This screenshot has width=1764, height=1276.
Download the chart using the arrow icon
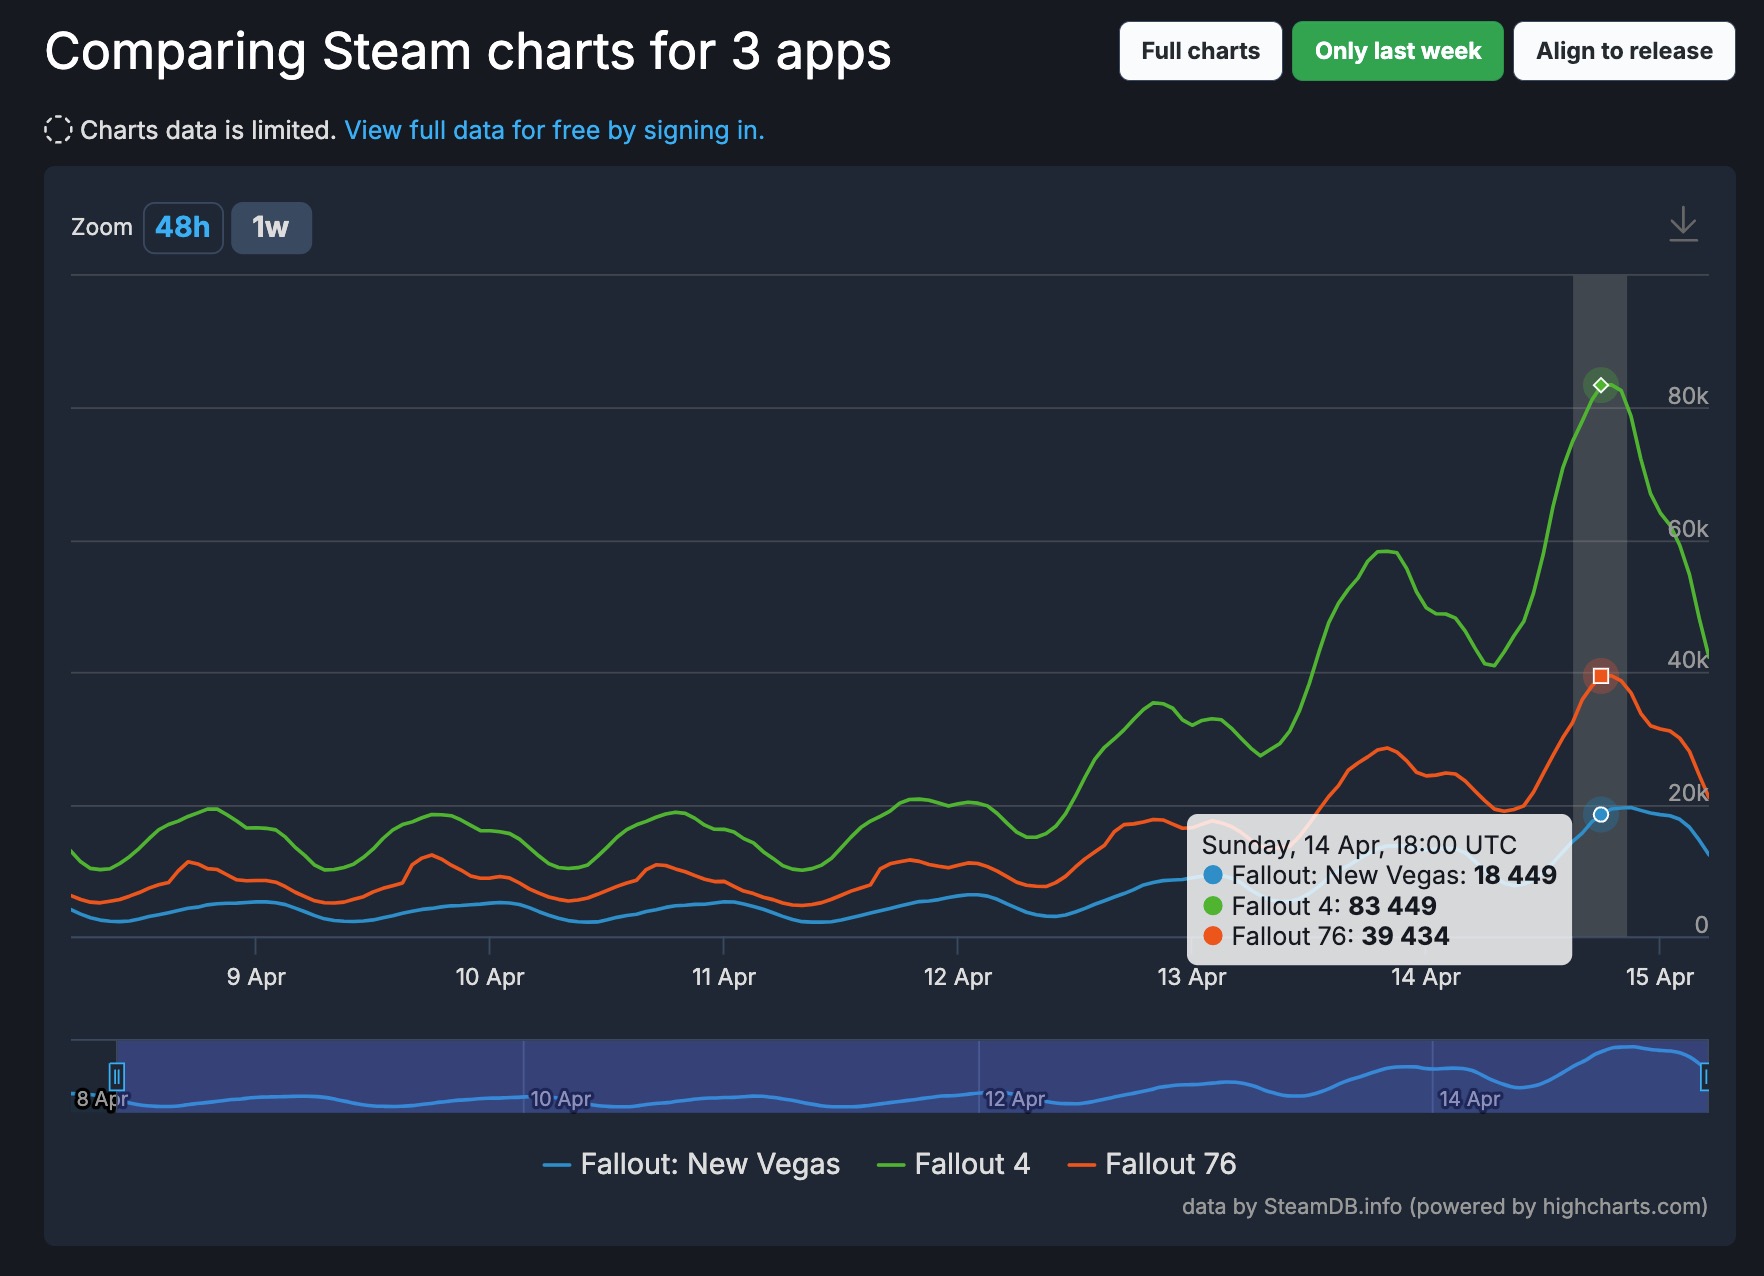(1683, 224)
